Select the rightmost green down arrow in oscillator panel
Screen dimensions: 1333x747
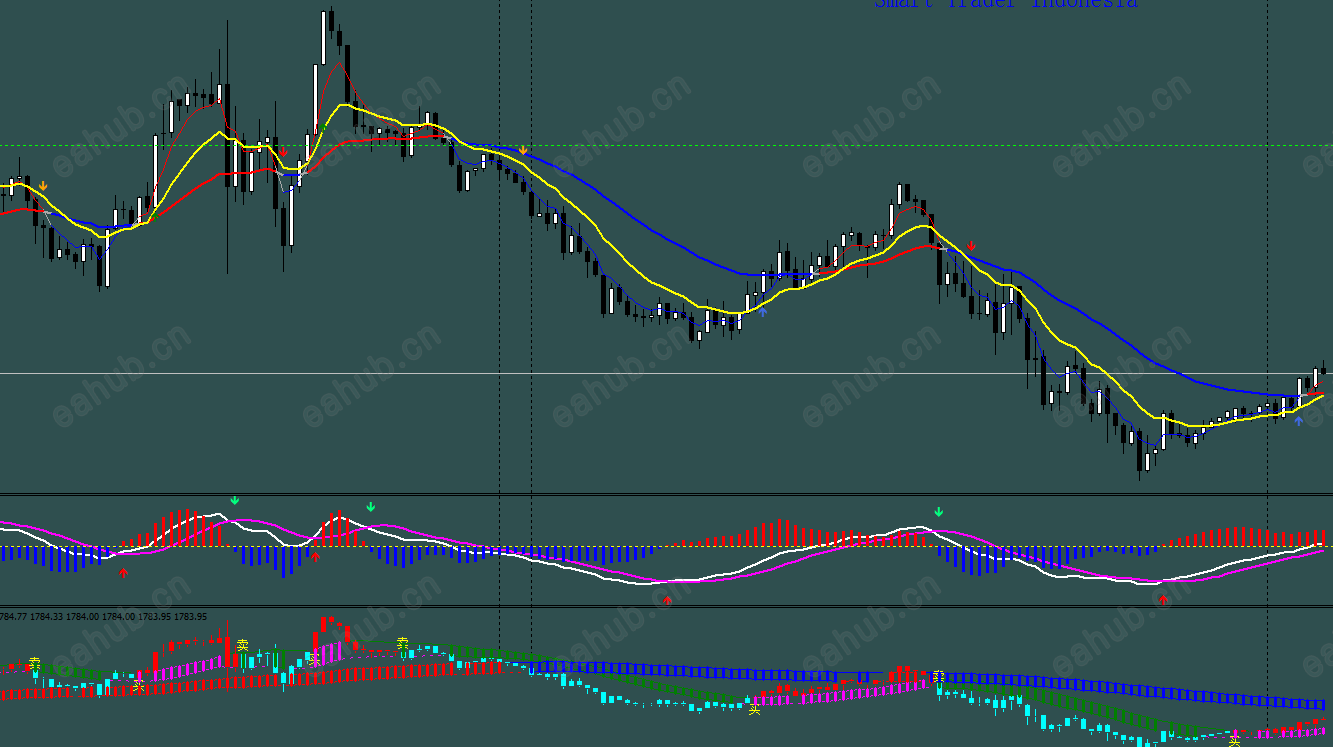tap(938, 512)
